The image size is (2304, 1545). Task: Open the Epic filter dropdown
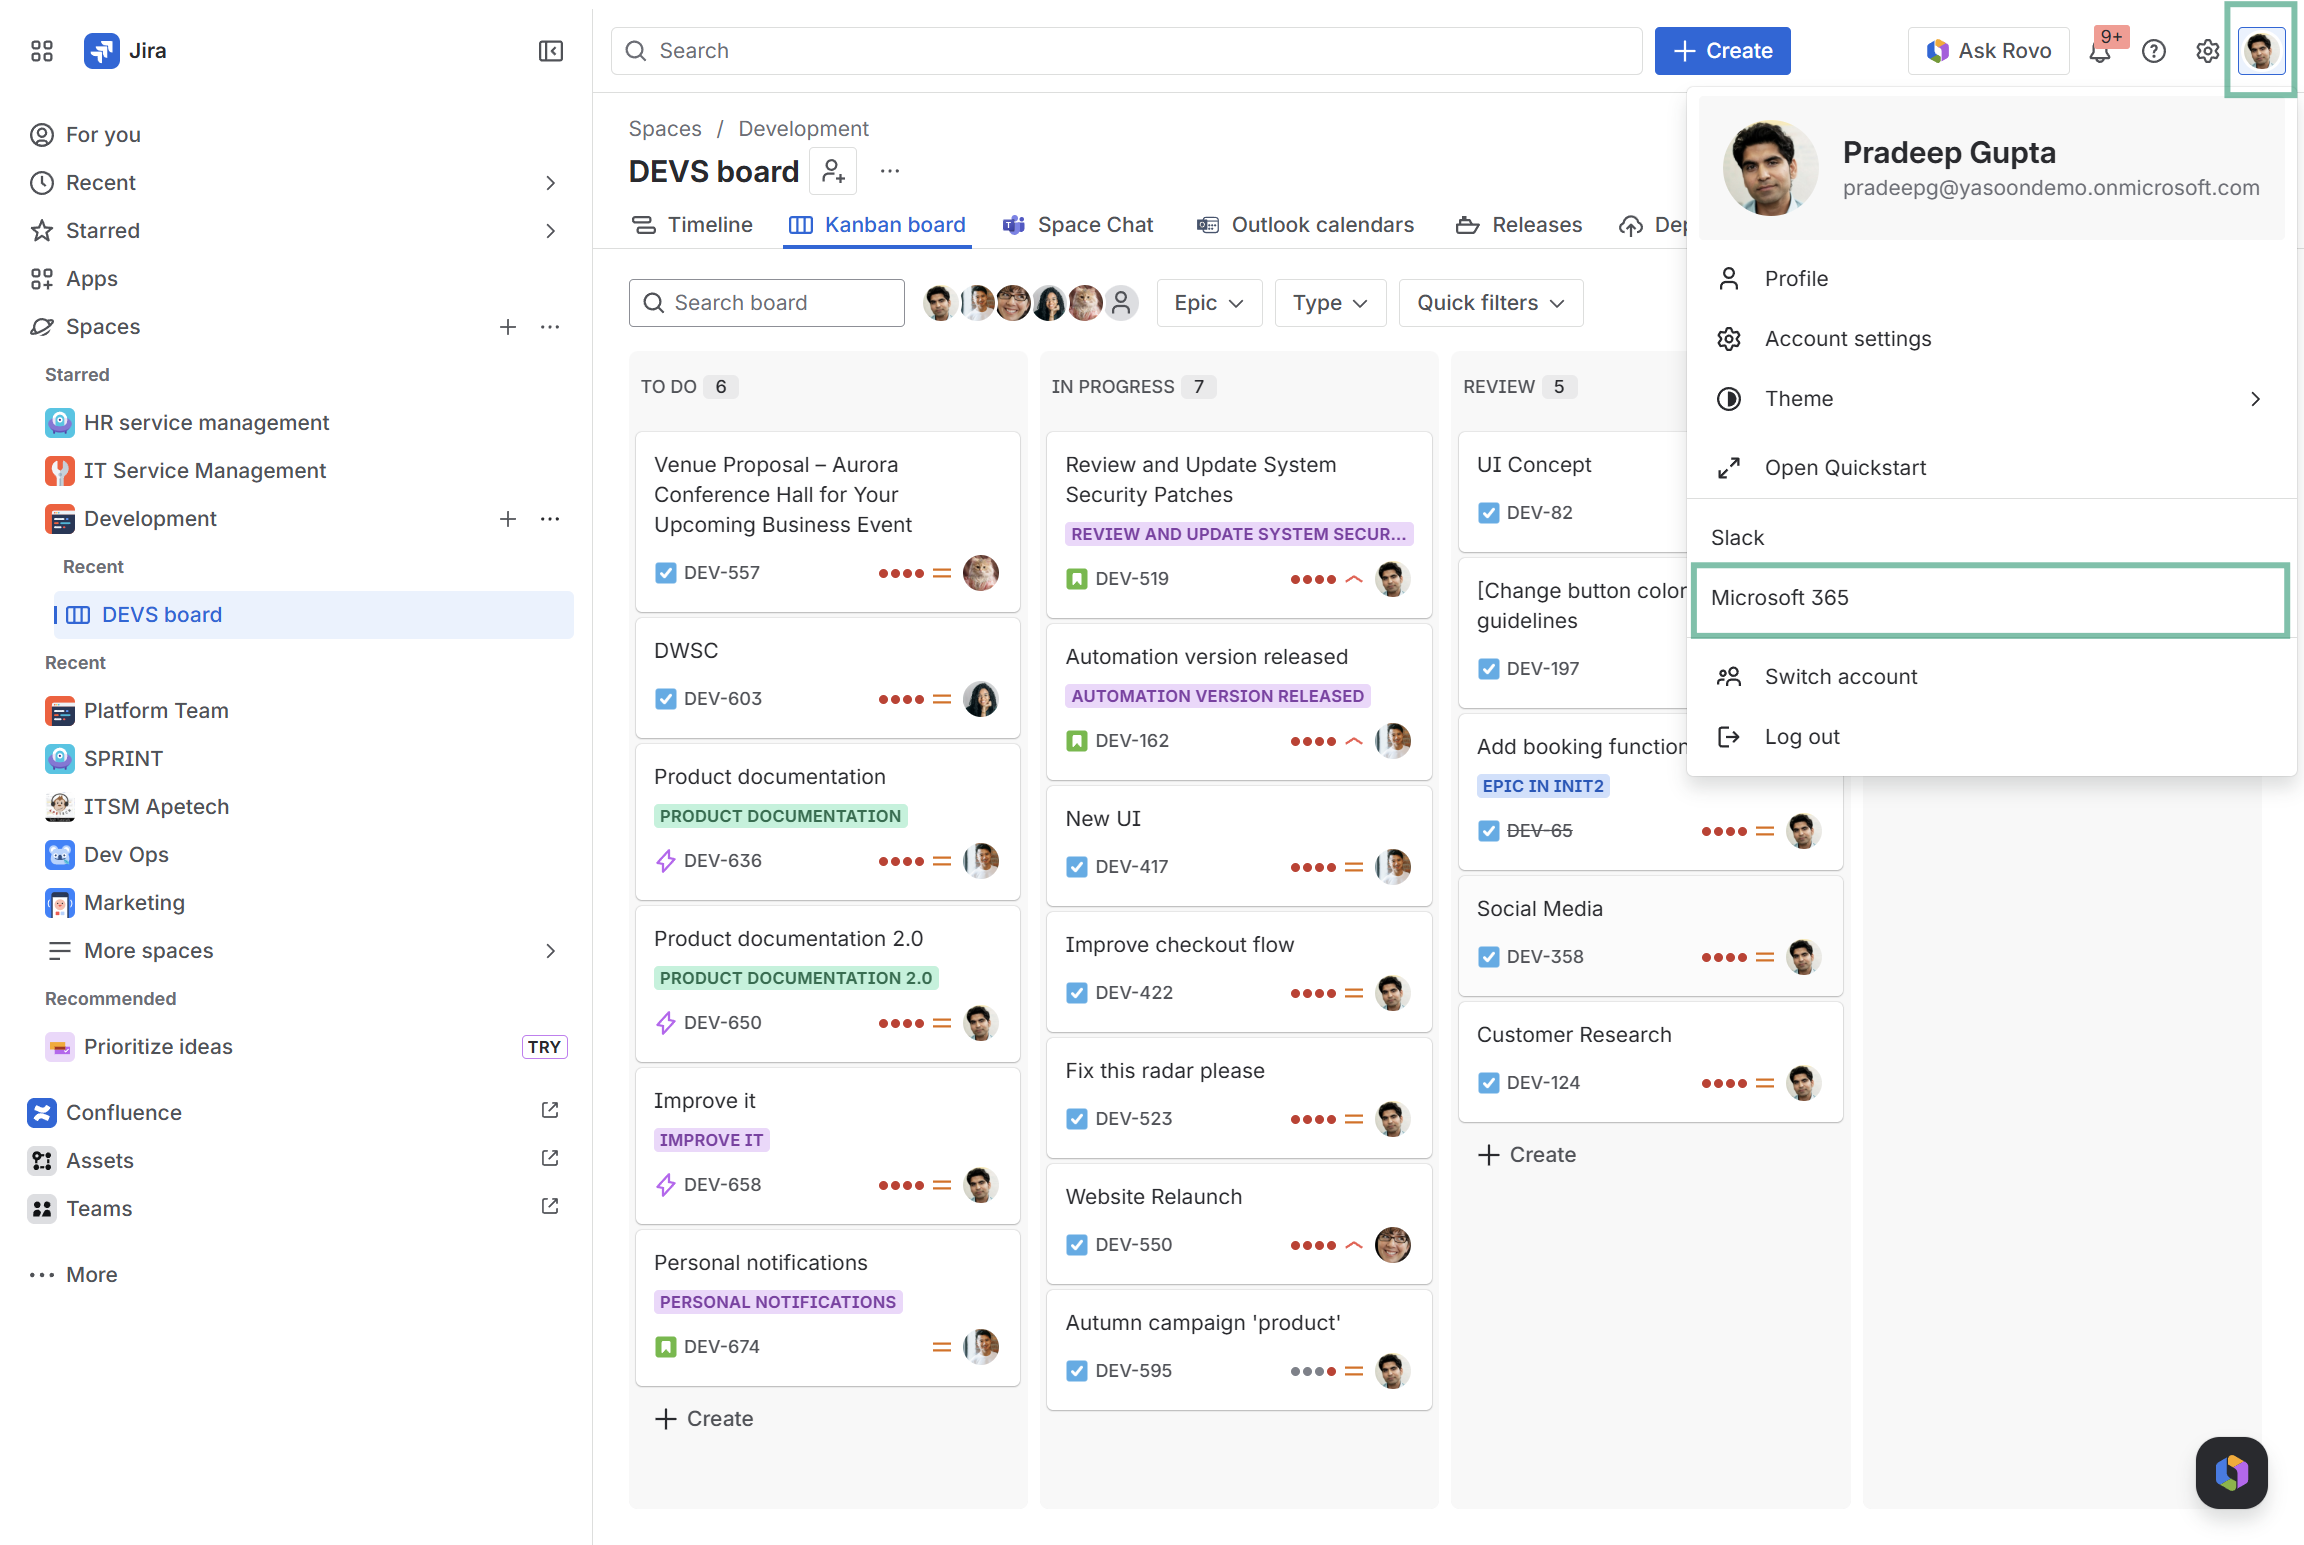point(1209,303)
